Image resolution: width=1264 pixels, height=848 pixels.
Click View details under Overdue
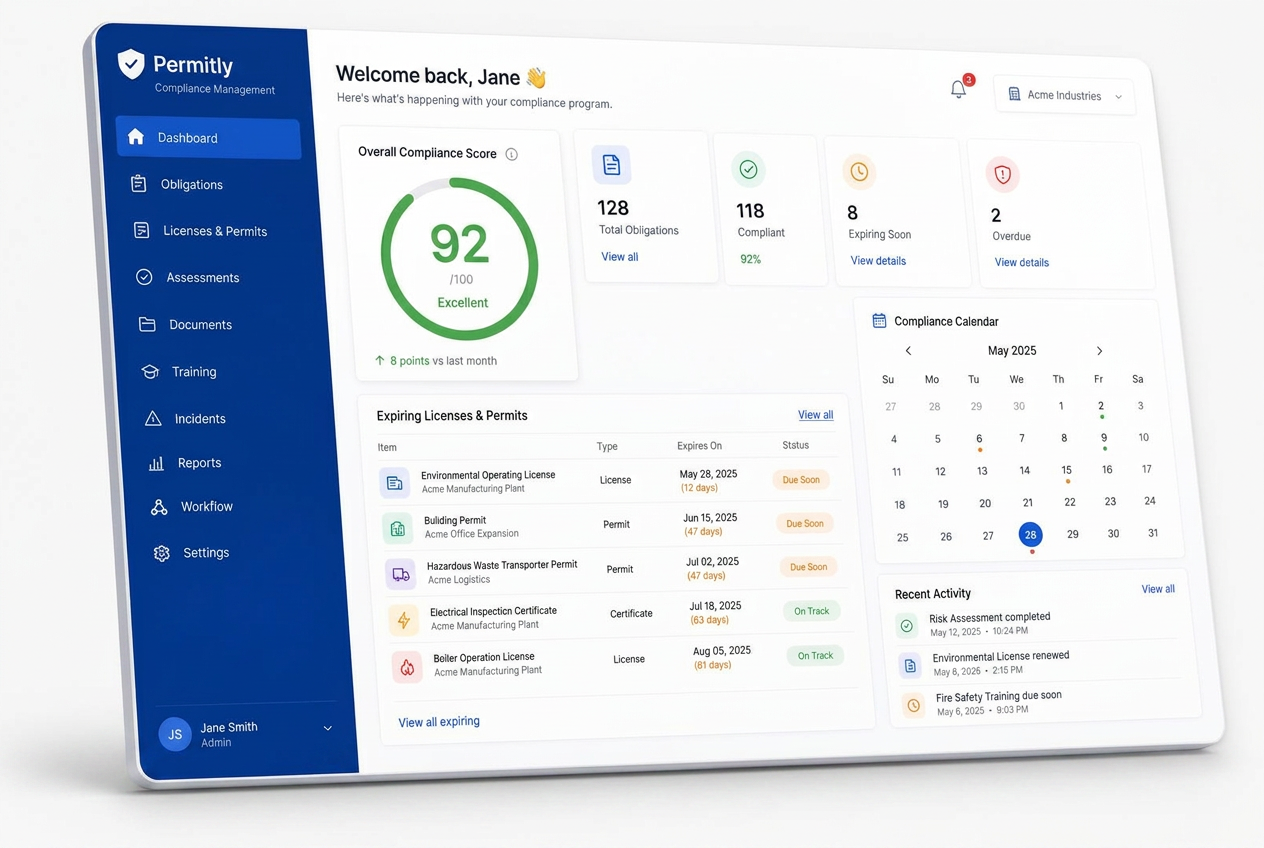coord(1022,263)
